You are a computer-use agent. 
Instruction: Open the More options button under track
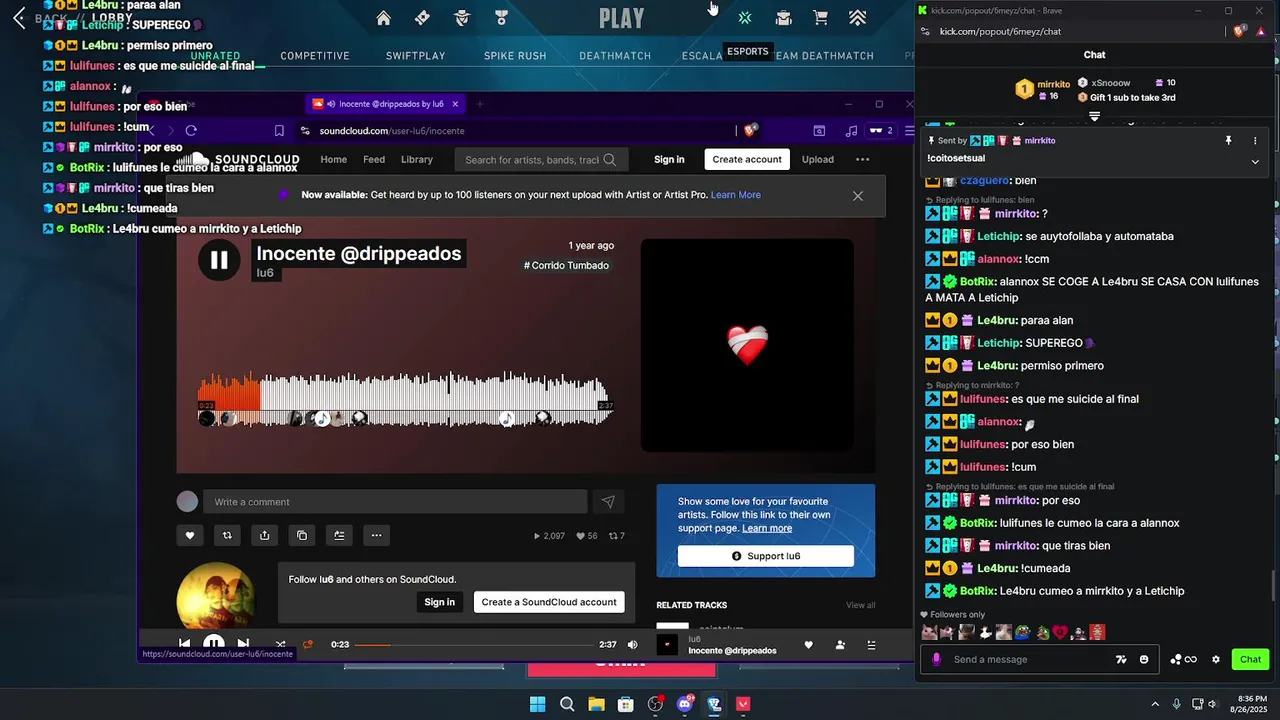coord(376,535)
